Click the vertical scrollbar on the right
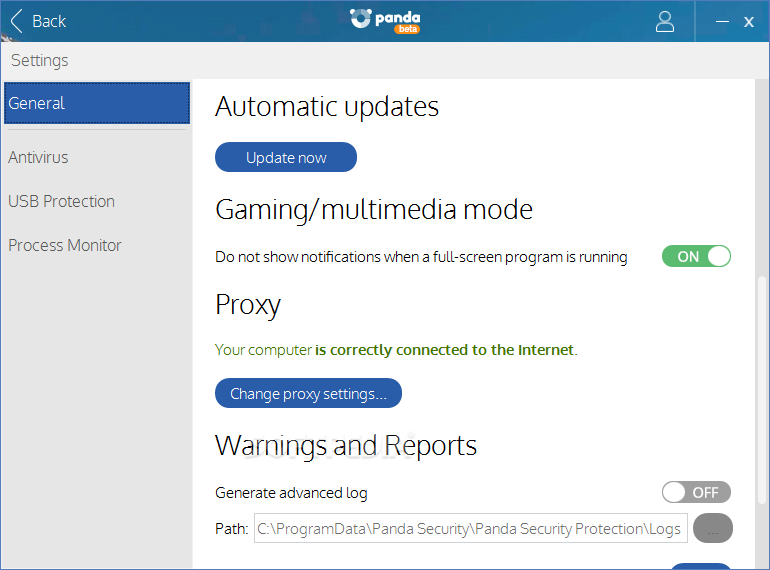The image size is (770, 570). 762,390
